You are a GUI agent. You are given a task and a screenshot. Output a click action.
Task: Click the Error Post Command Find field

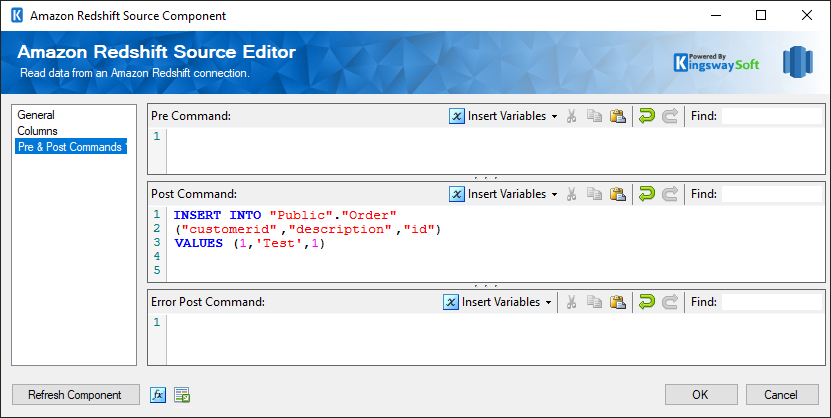point(771,302)
